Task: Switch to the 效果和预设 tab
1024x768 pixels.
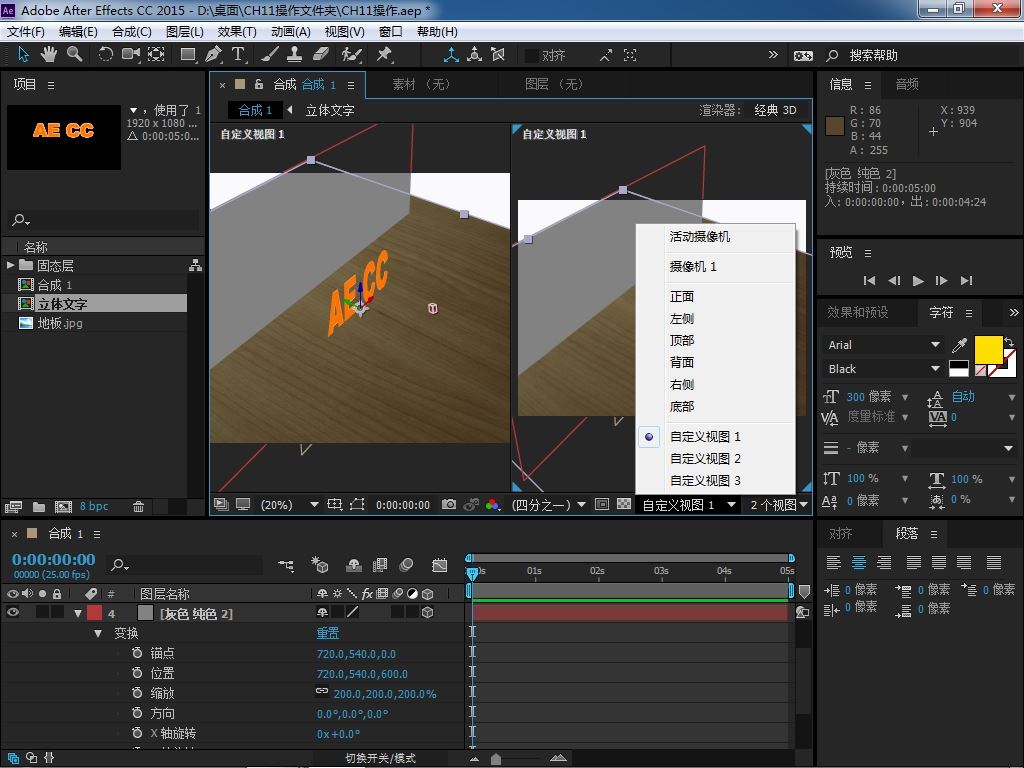Action: [x=857, y=312]
